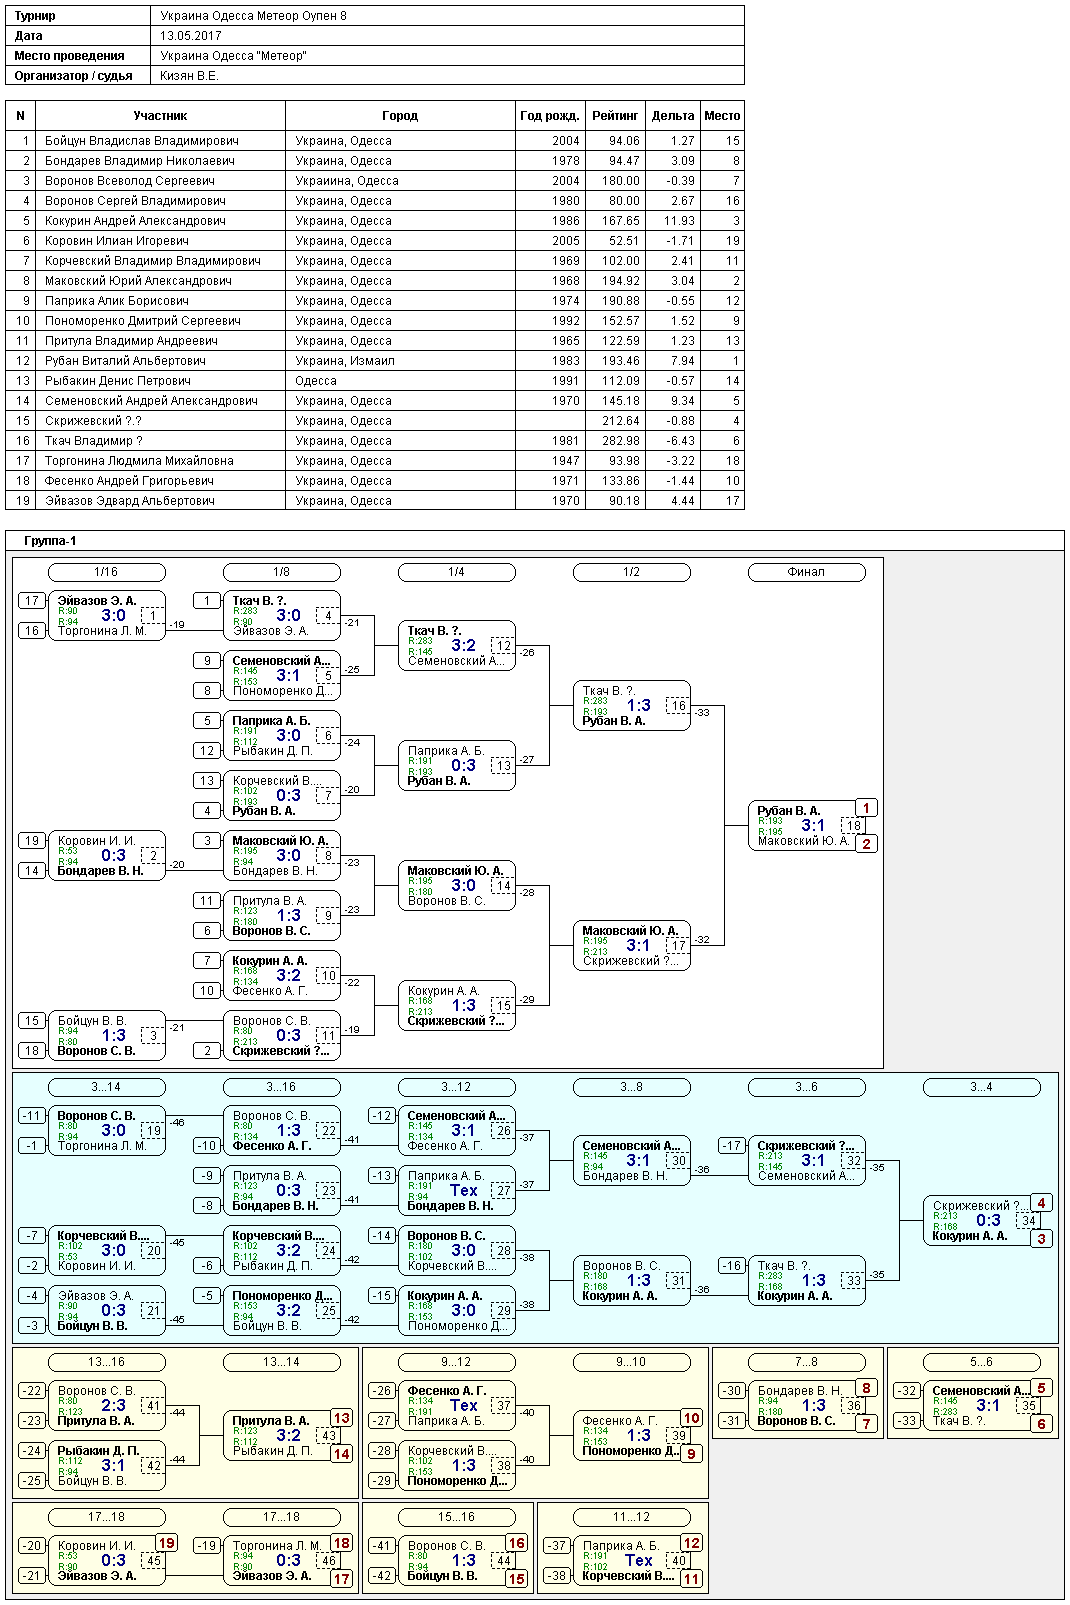This screenshot has height=1605, width=1070.
Task: Select participant row Ткач Владимир
Action: point(375,441)
